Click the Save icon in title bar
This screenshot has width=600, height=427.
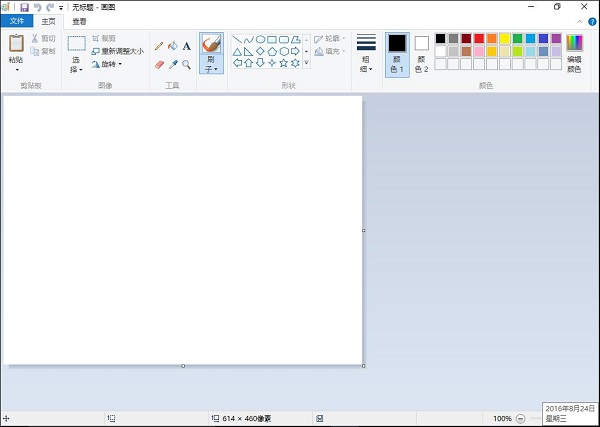[24, 7]
